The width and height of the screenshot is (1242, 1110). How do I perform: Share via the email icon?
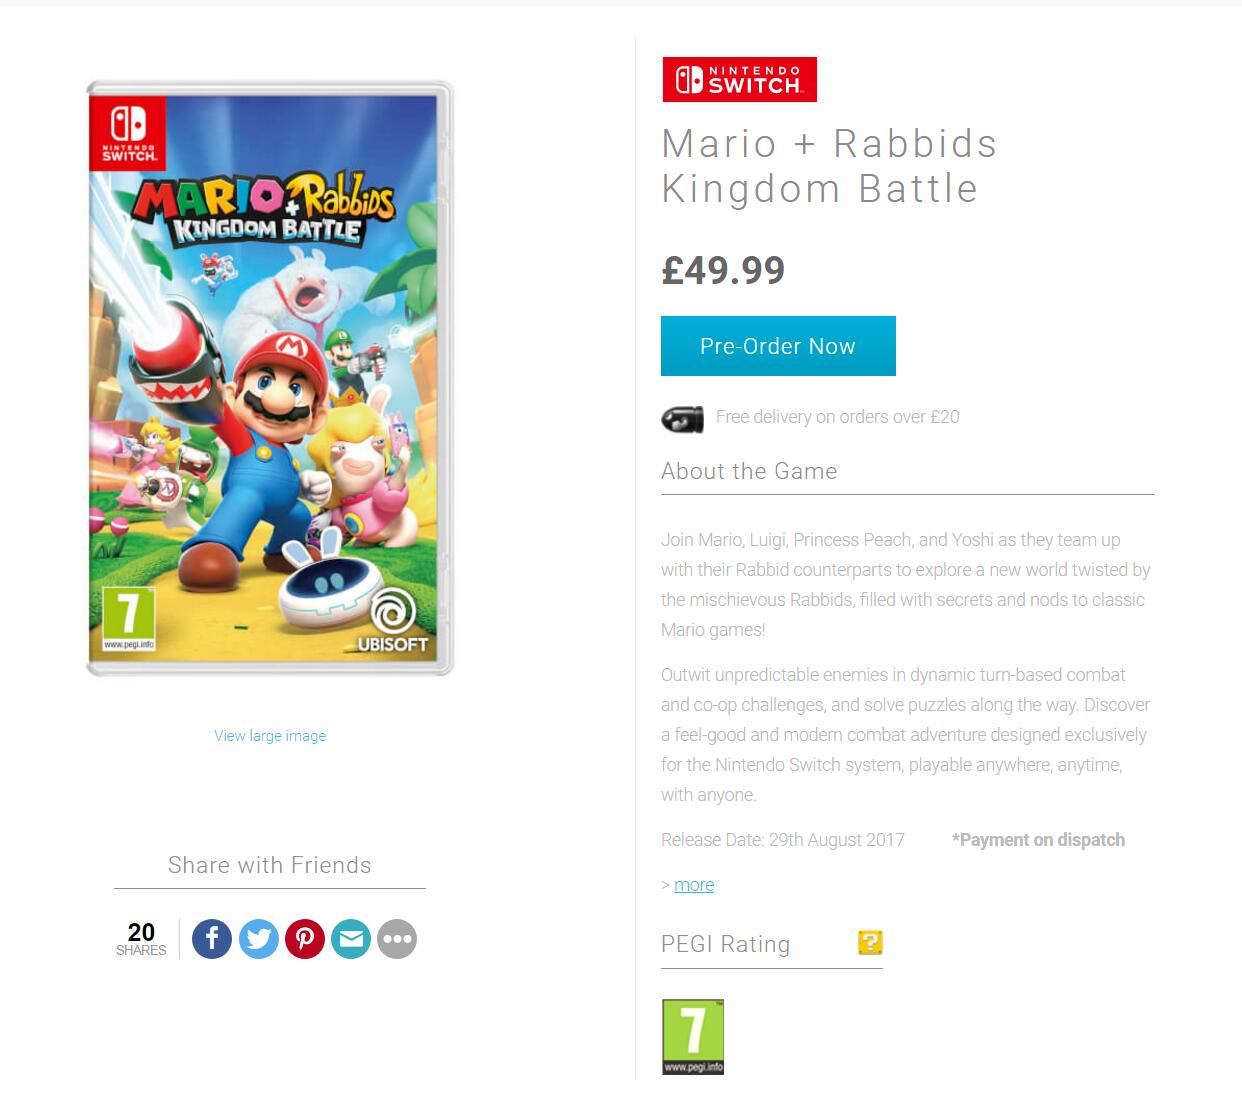pos(351,939)
